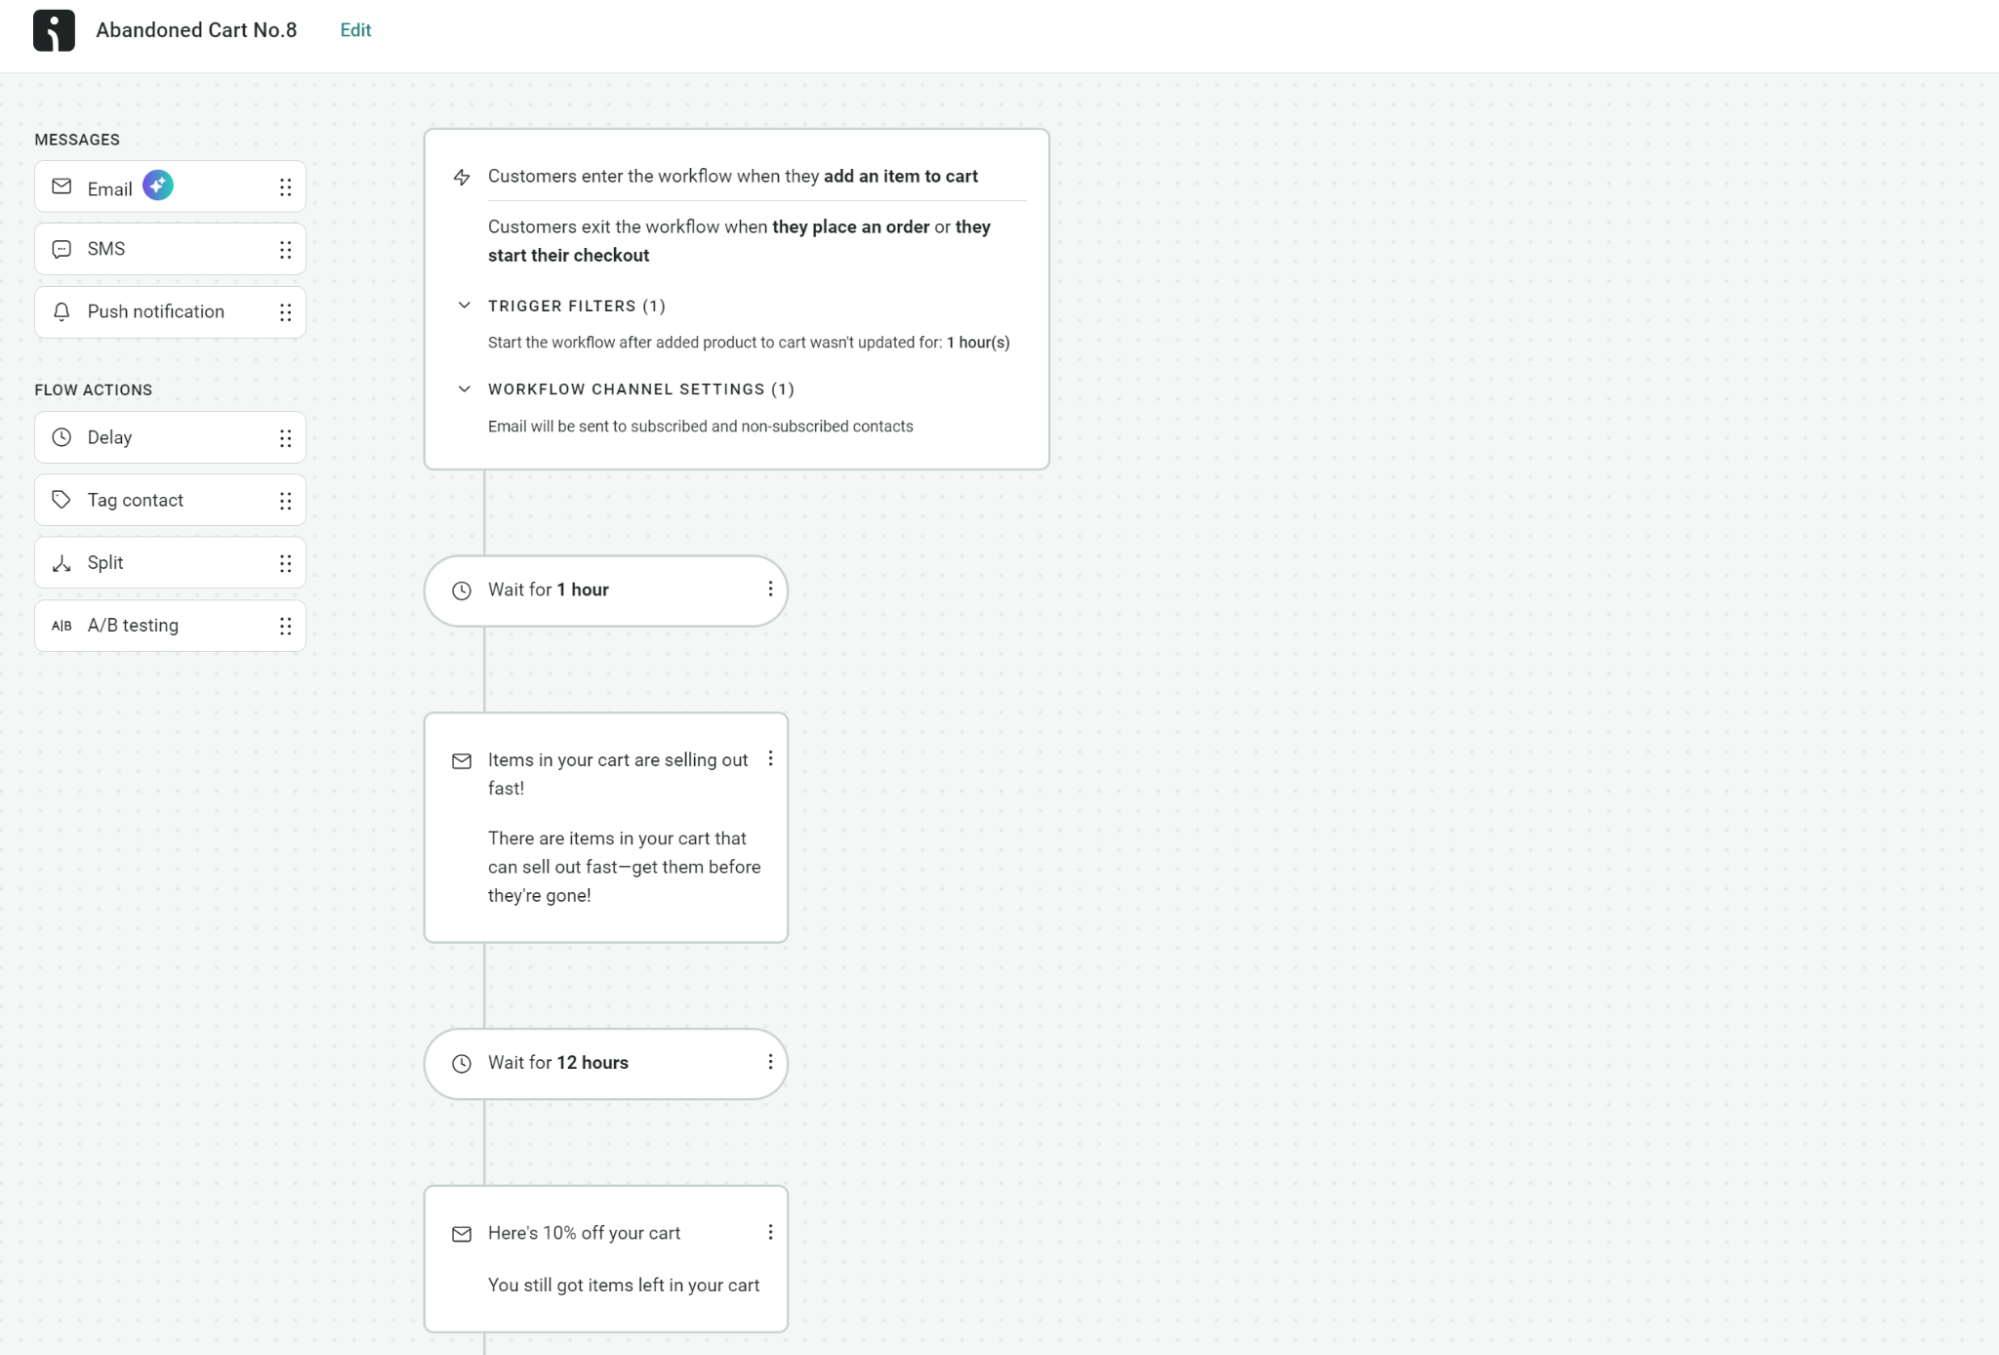Image resolution: width=1999 pixels, height=1355 pixels.
Task: Open menu for Wait for 1 hour
Action: click(770, 590)
